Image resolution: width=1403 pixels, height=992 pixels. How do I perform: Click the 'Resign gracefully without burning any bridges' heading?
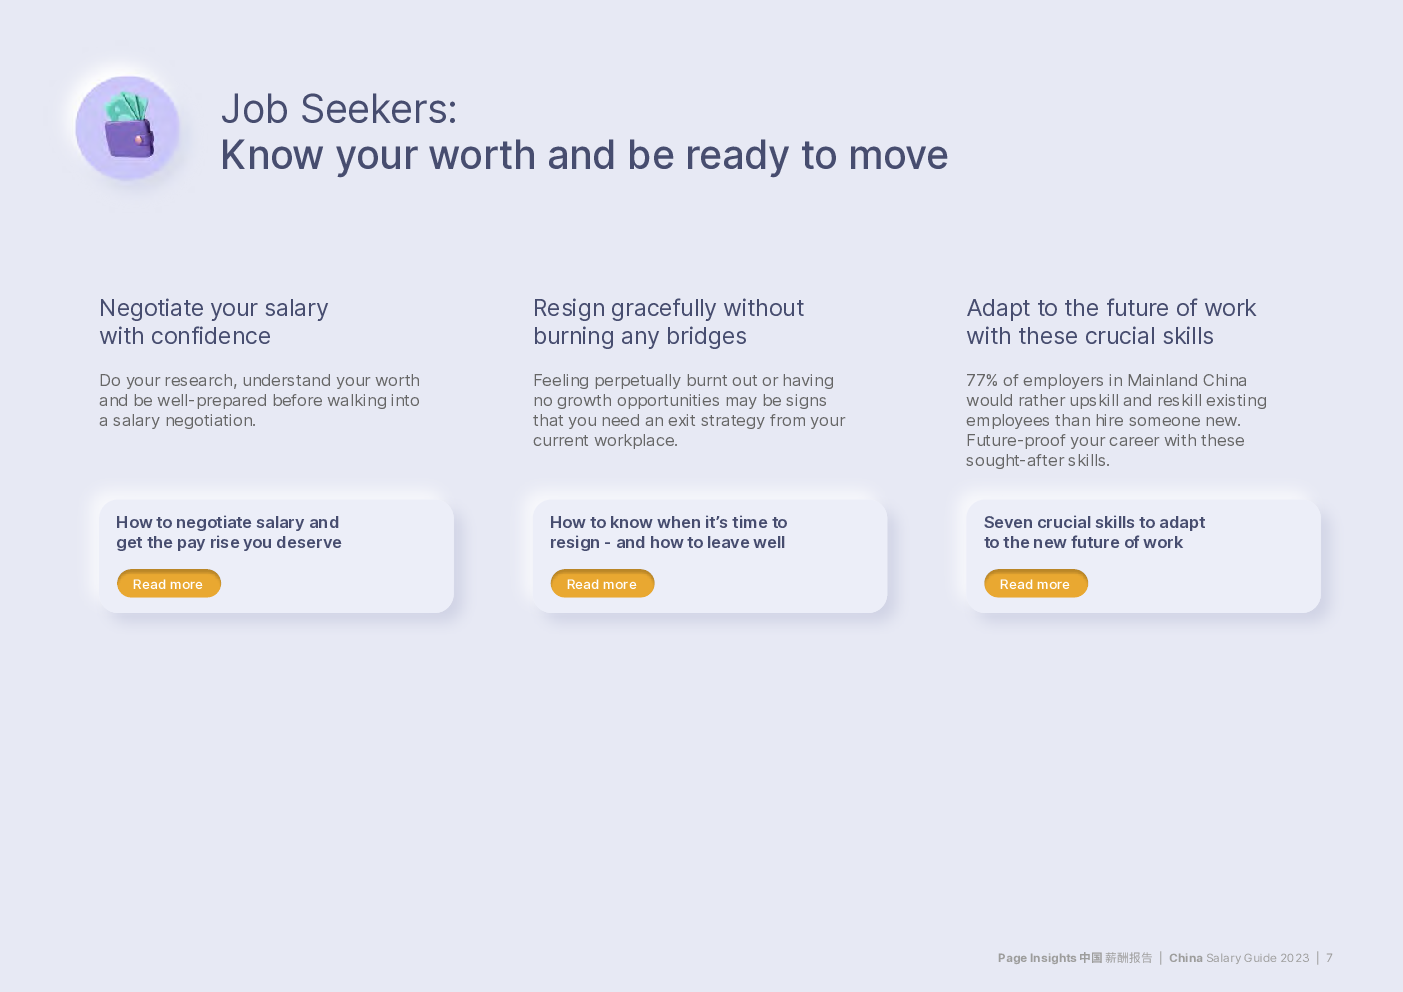(x=668, y=322)
